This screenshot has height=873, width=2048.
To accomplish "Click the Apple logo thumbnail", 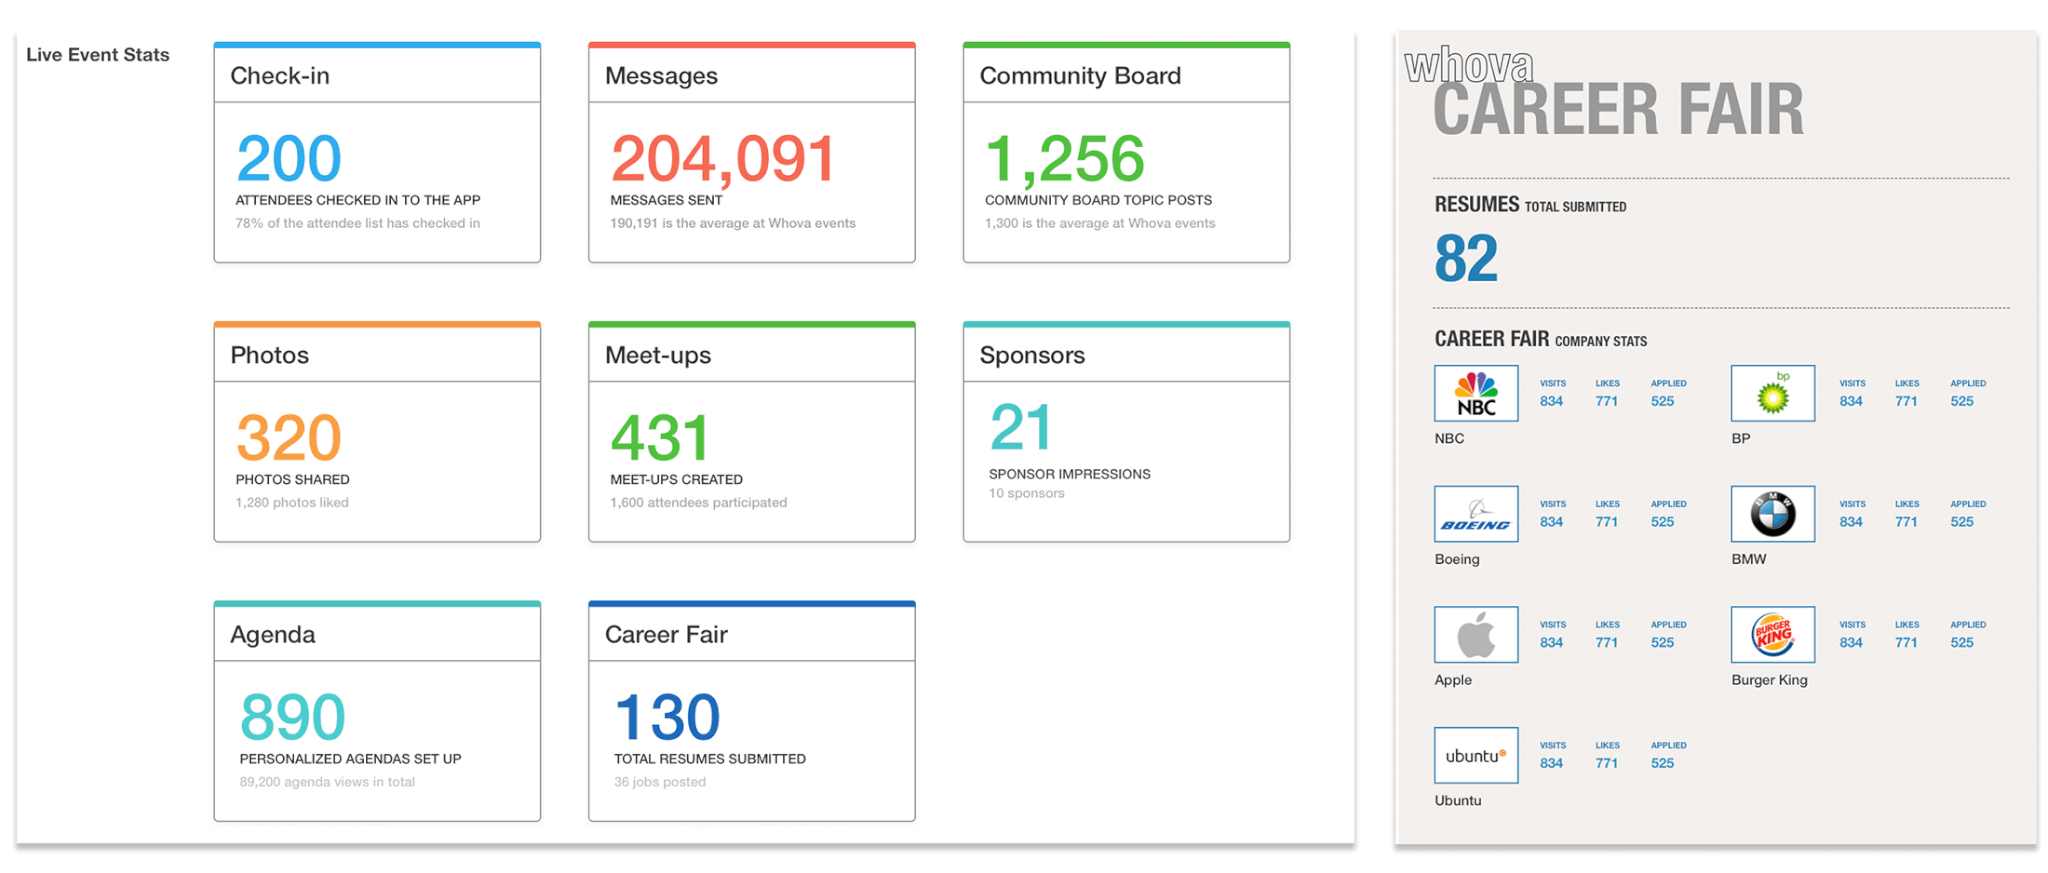I will pos(1475,635).
